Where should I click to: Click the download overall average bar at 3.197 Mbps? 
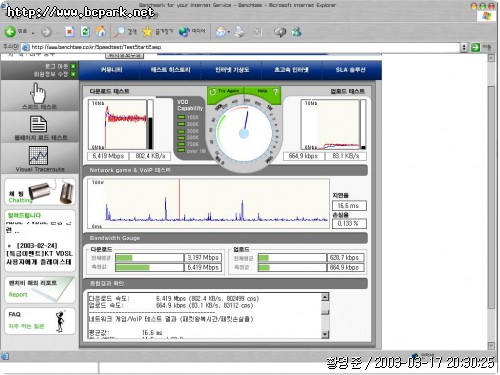149,258
